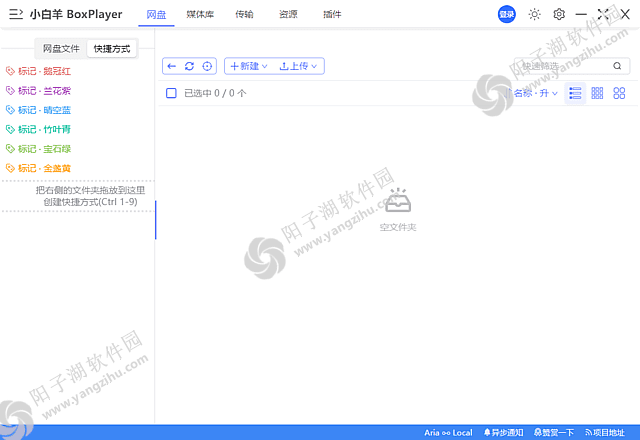Image resolution: width=640 pixels, height=440 pixels.
Task: Switch to small grid view
Action: pyautogui.click(x=597, y=93)
